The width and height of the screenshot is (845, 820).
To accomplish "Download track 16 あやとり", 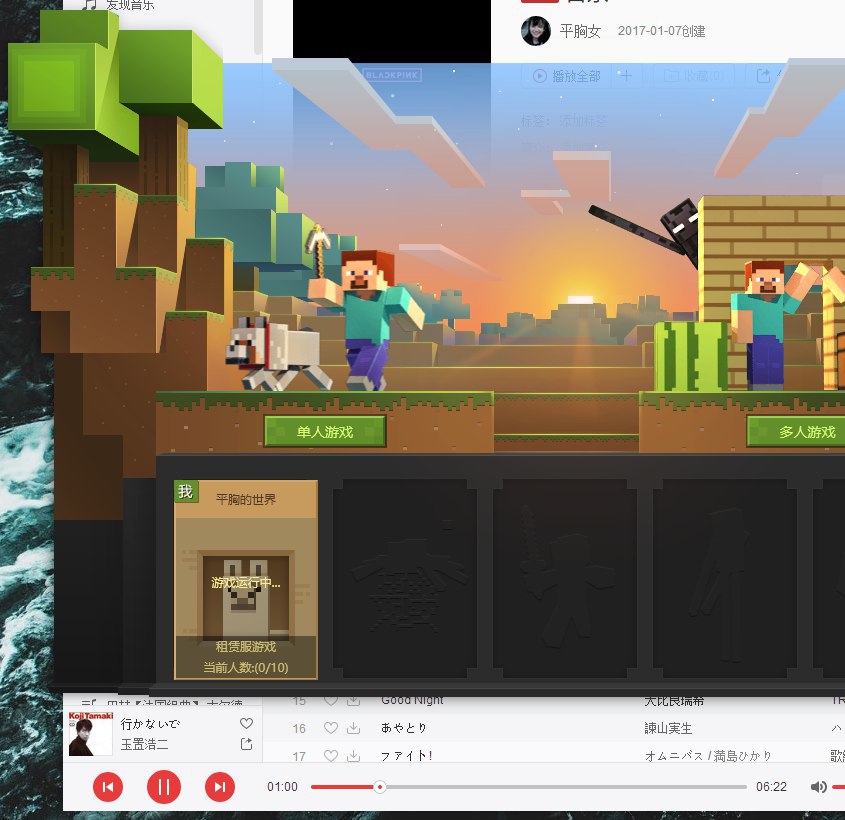I will point(353,728).
